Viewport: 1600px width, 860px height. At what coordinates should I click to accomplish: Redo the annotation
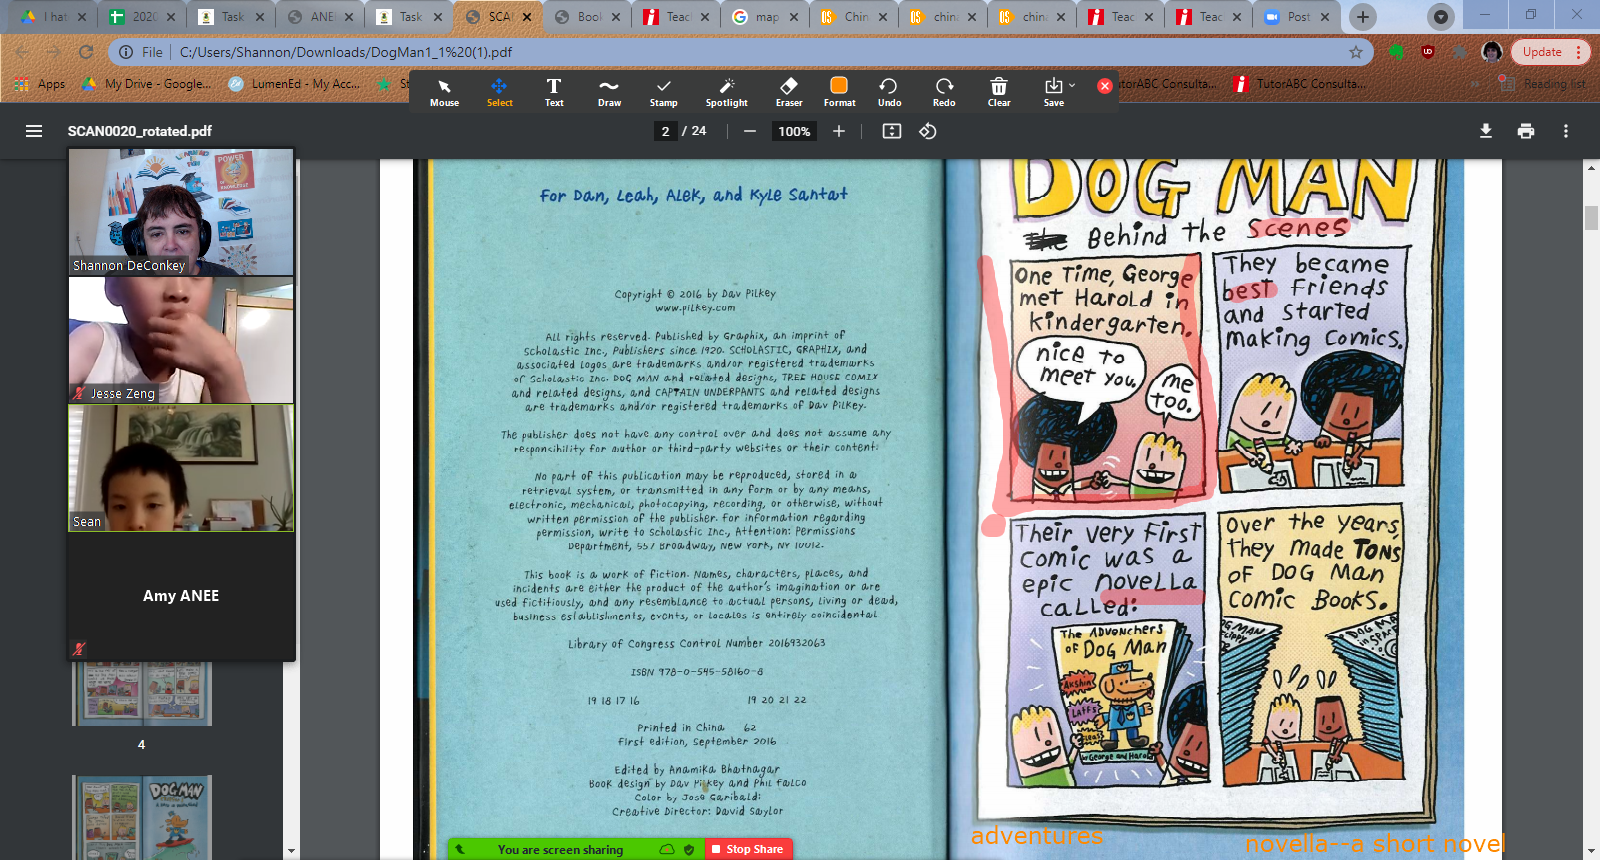pos(944,92)
